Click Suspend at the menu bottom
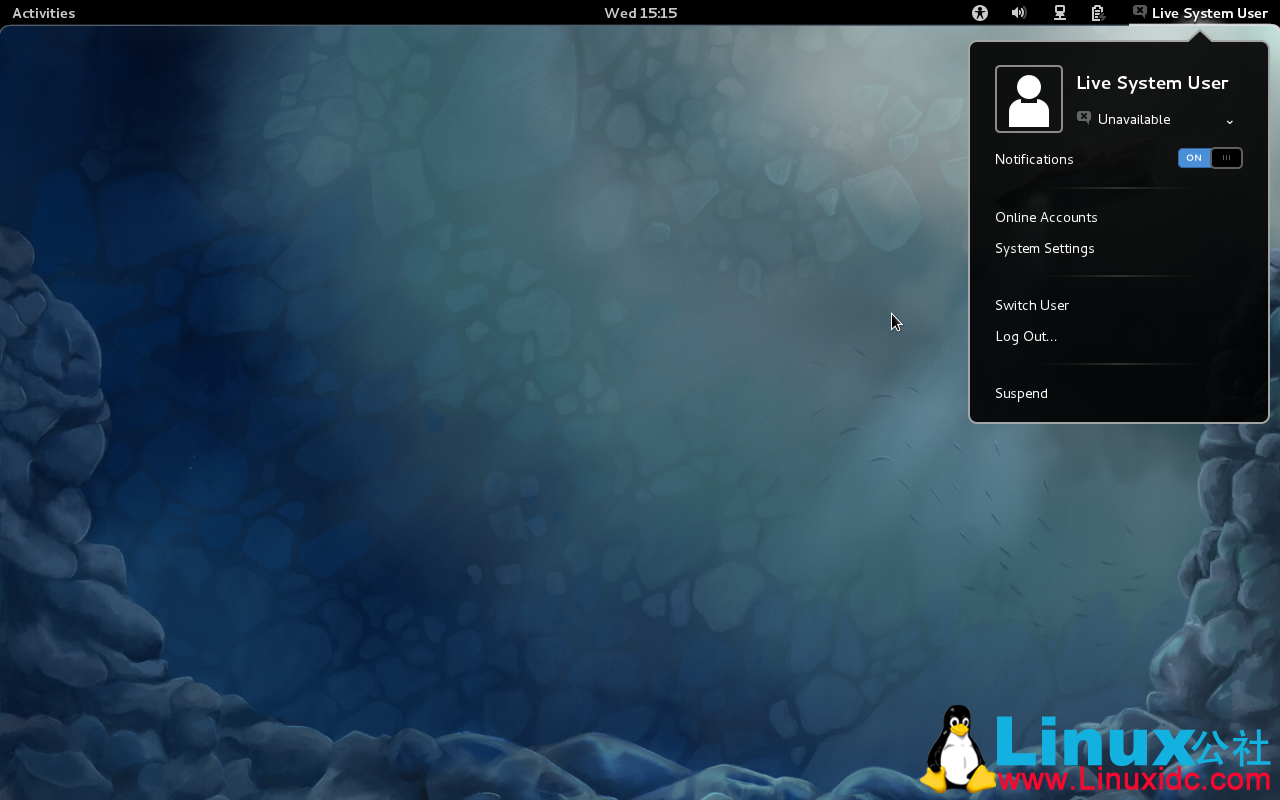Screen dimensions: 1280x800 pos(1021,393)
